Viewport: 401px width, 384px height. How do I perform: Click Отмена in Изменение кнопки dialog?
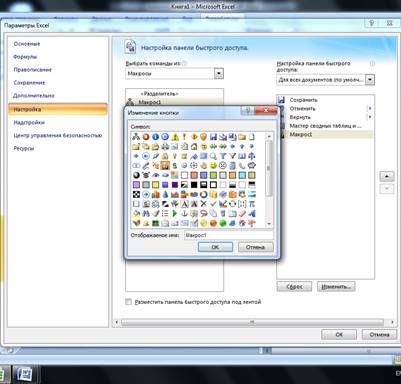(256, 247)
